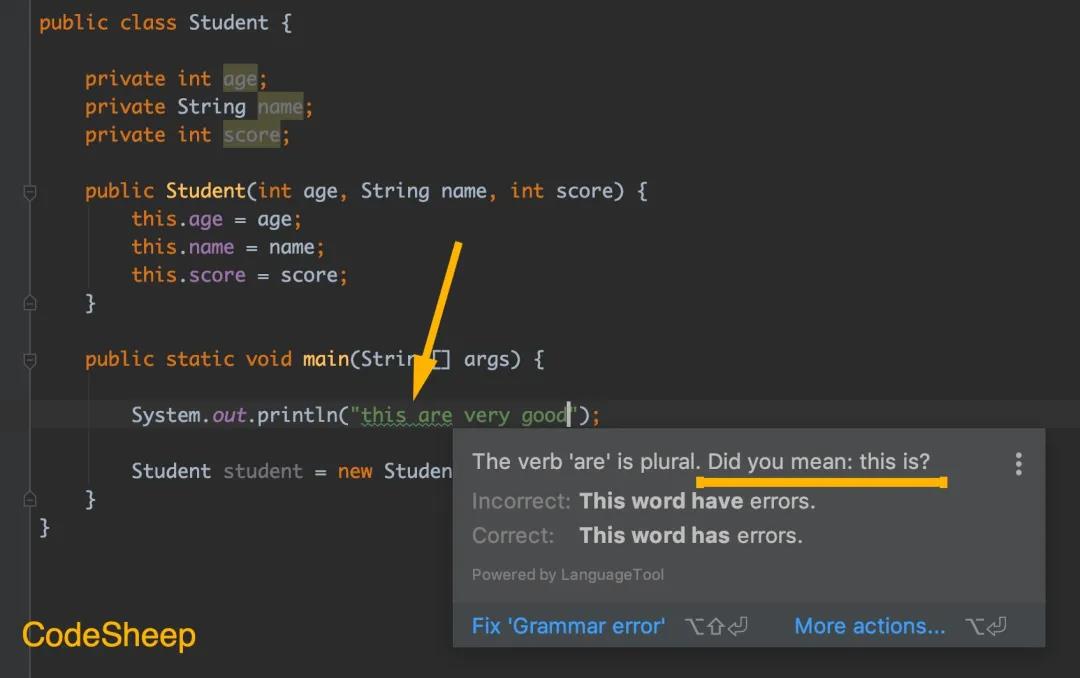Click the println method call
1080x678 pixels.
(297, 415)
